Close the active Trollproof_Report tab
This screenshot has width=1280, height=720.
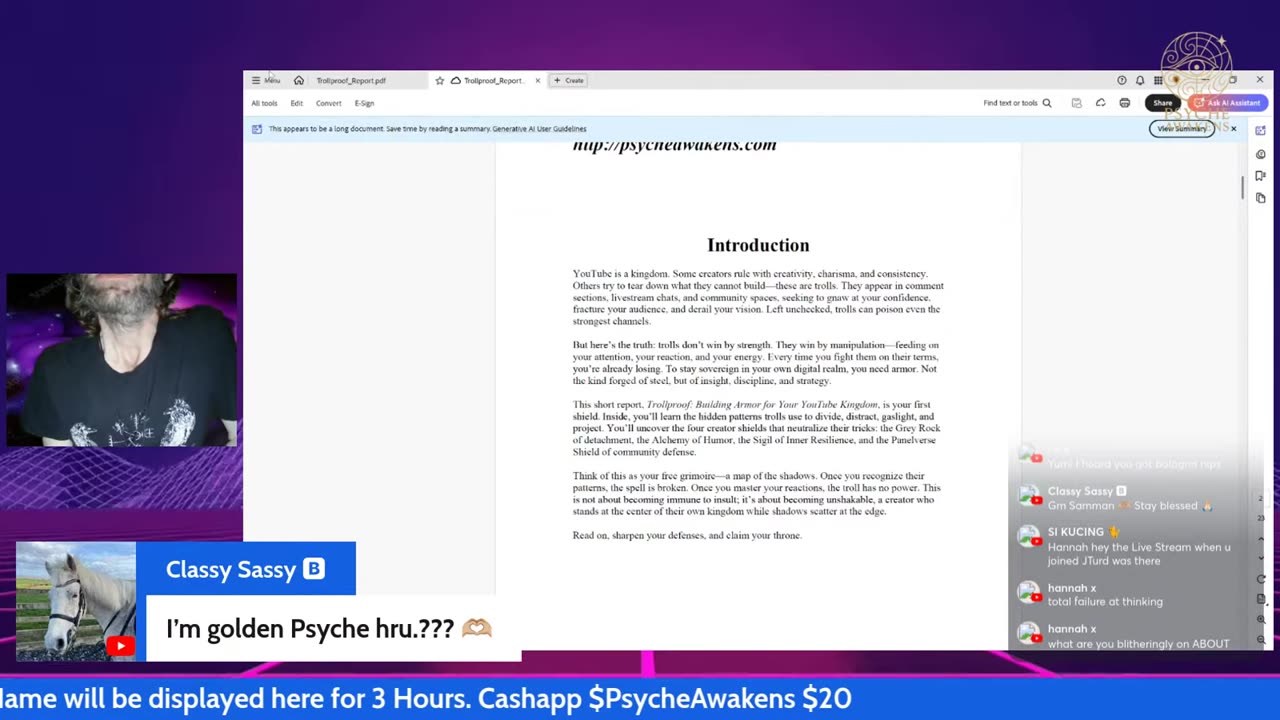[537, 80]
